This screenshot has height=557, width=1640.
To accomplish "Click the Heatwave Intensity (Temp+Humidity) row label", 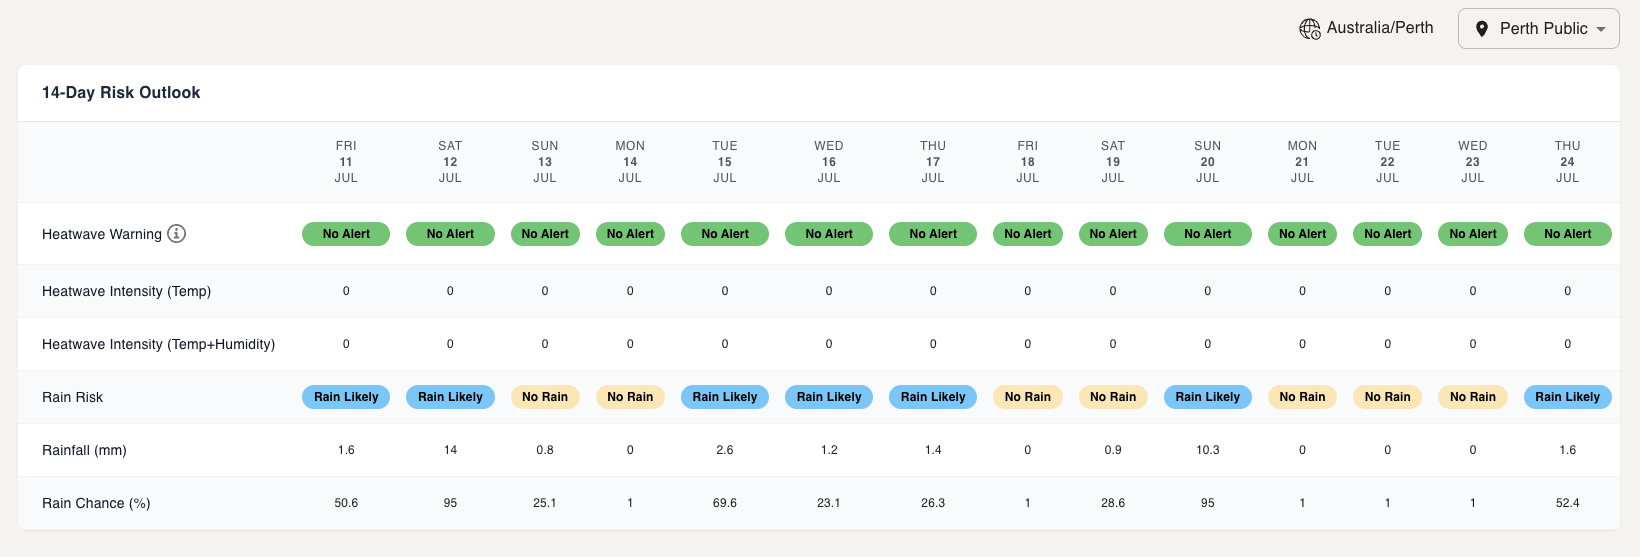I will 158,344.
